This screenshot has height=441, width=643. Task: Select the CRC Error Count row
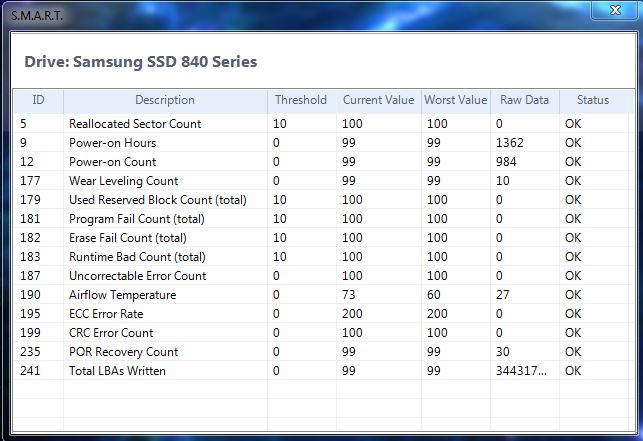click(x=322, y=333)
